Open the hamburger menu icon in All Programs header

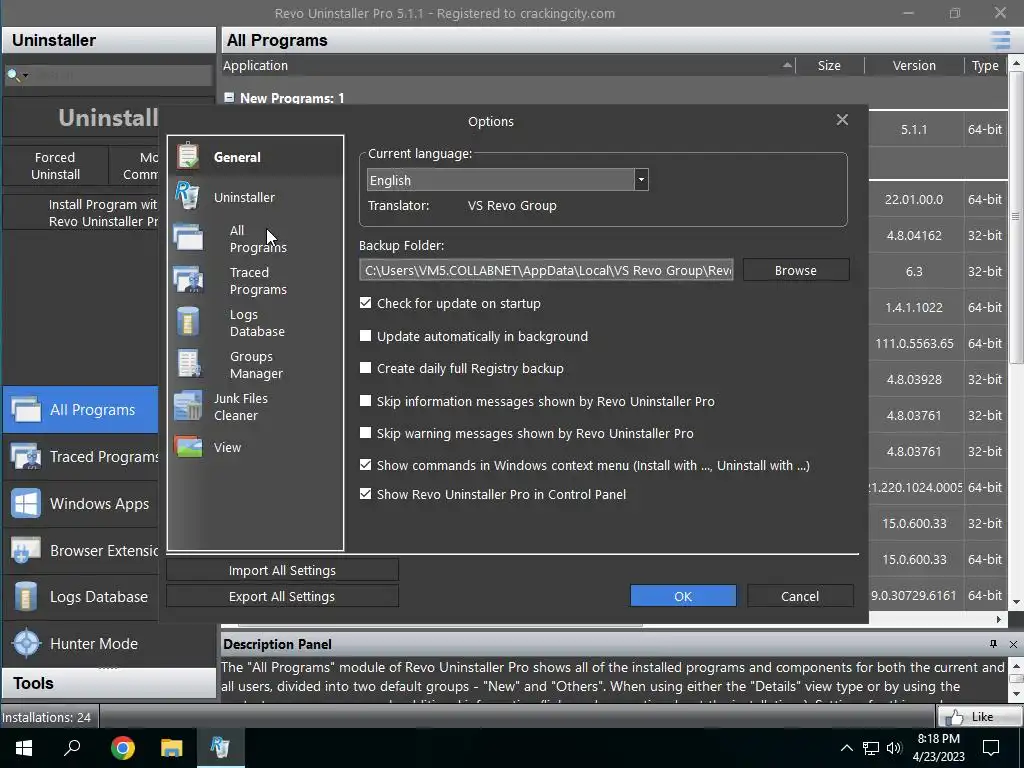(x=1000, y=40)
